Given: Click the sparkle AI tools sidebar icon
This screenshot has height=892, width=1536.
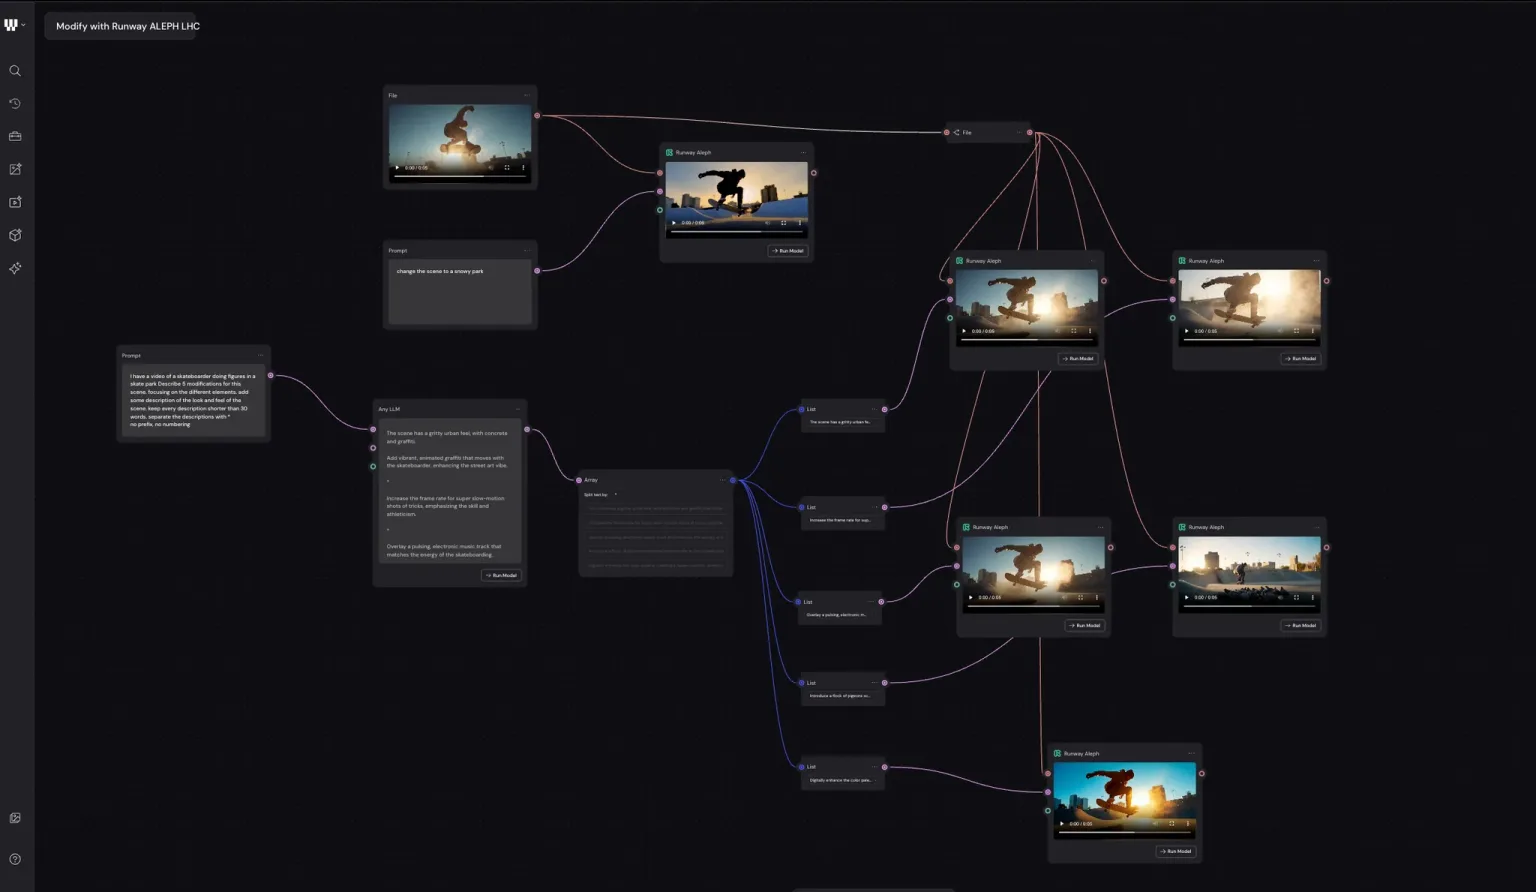Looking at the screenshot, I should point(15,268).
